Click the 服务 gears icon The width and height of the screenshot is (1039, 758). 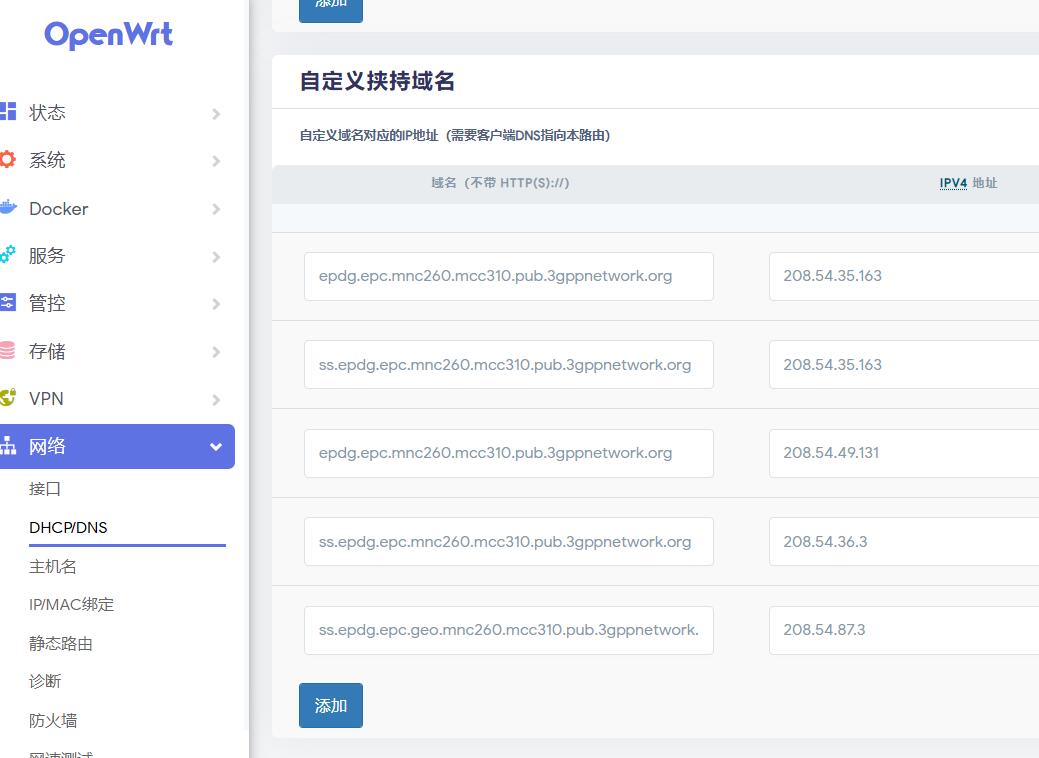(x=8, y=255)
